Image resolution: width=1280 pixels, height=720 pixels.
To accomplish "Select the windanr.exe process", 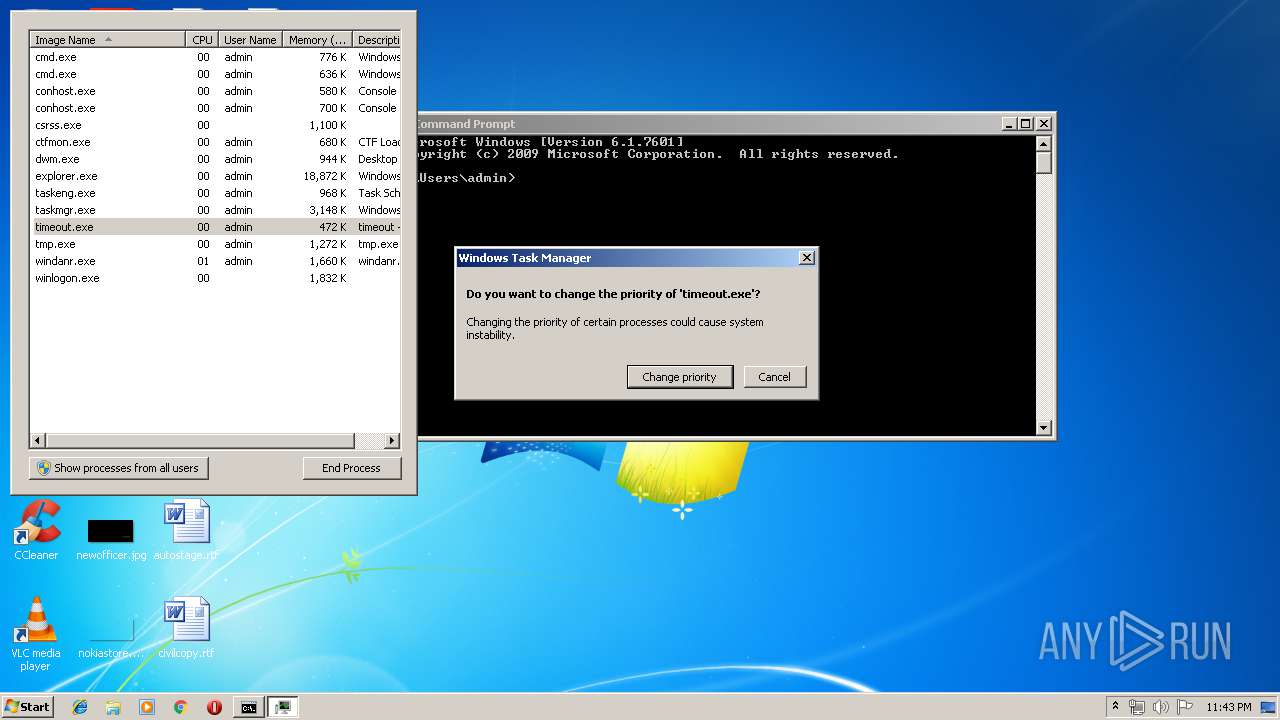I will [215, 261].
